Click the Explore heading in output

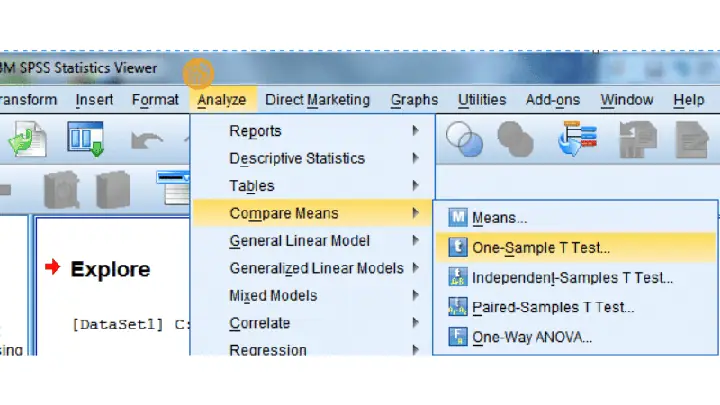point(110,269)
